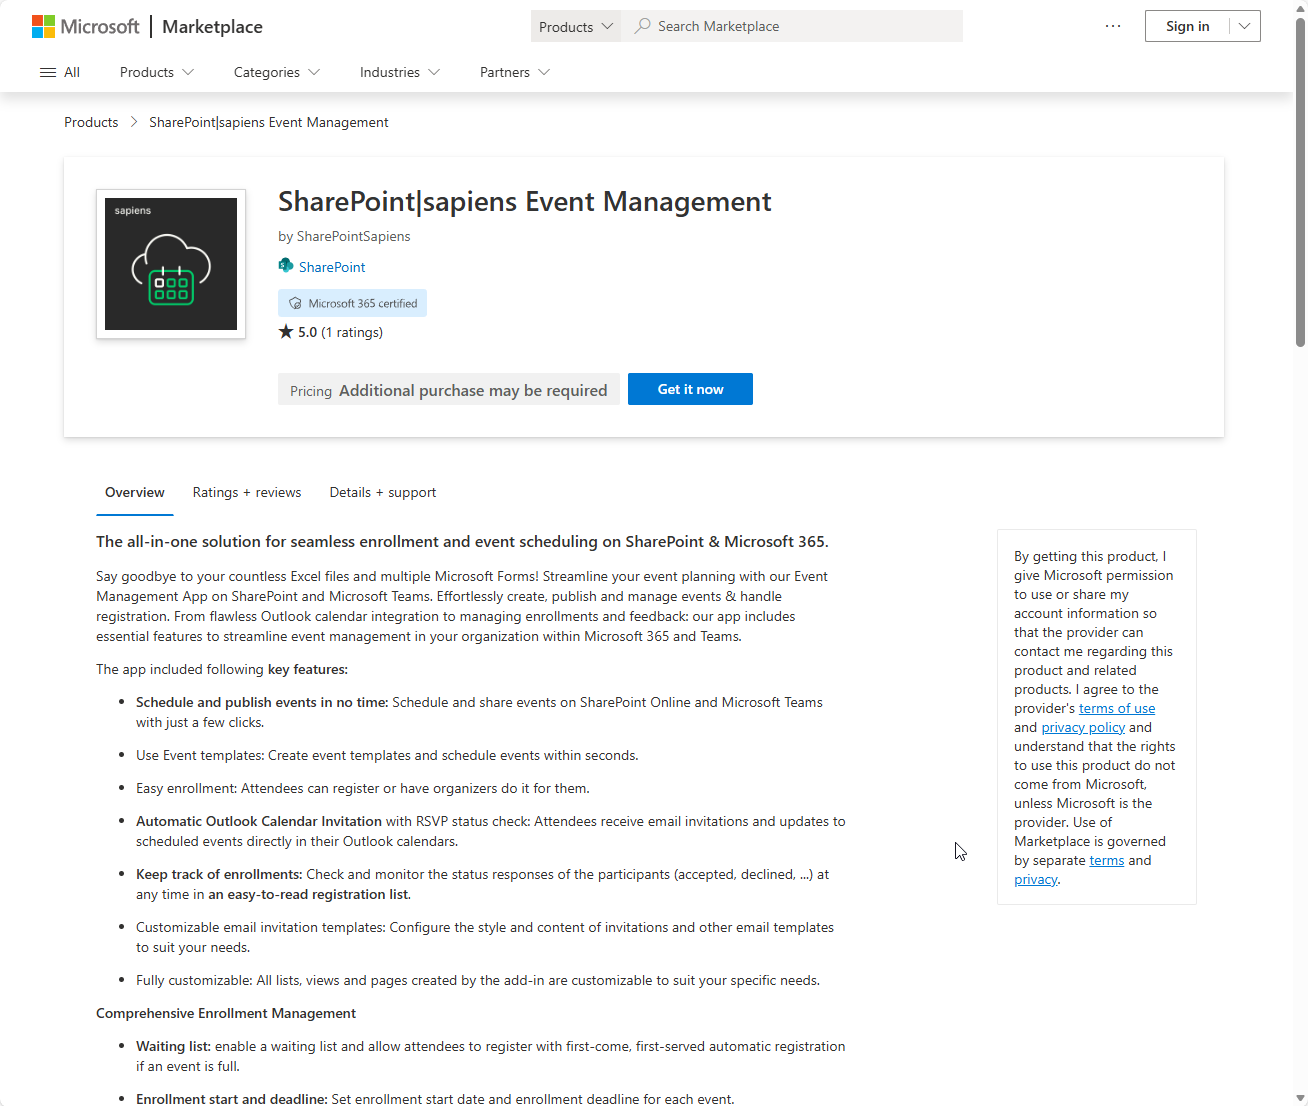This screenshot has height=1106, width=1308.
Task: Switch to the Ratings + reviews tab
Action: (x=246, y=492)
